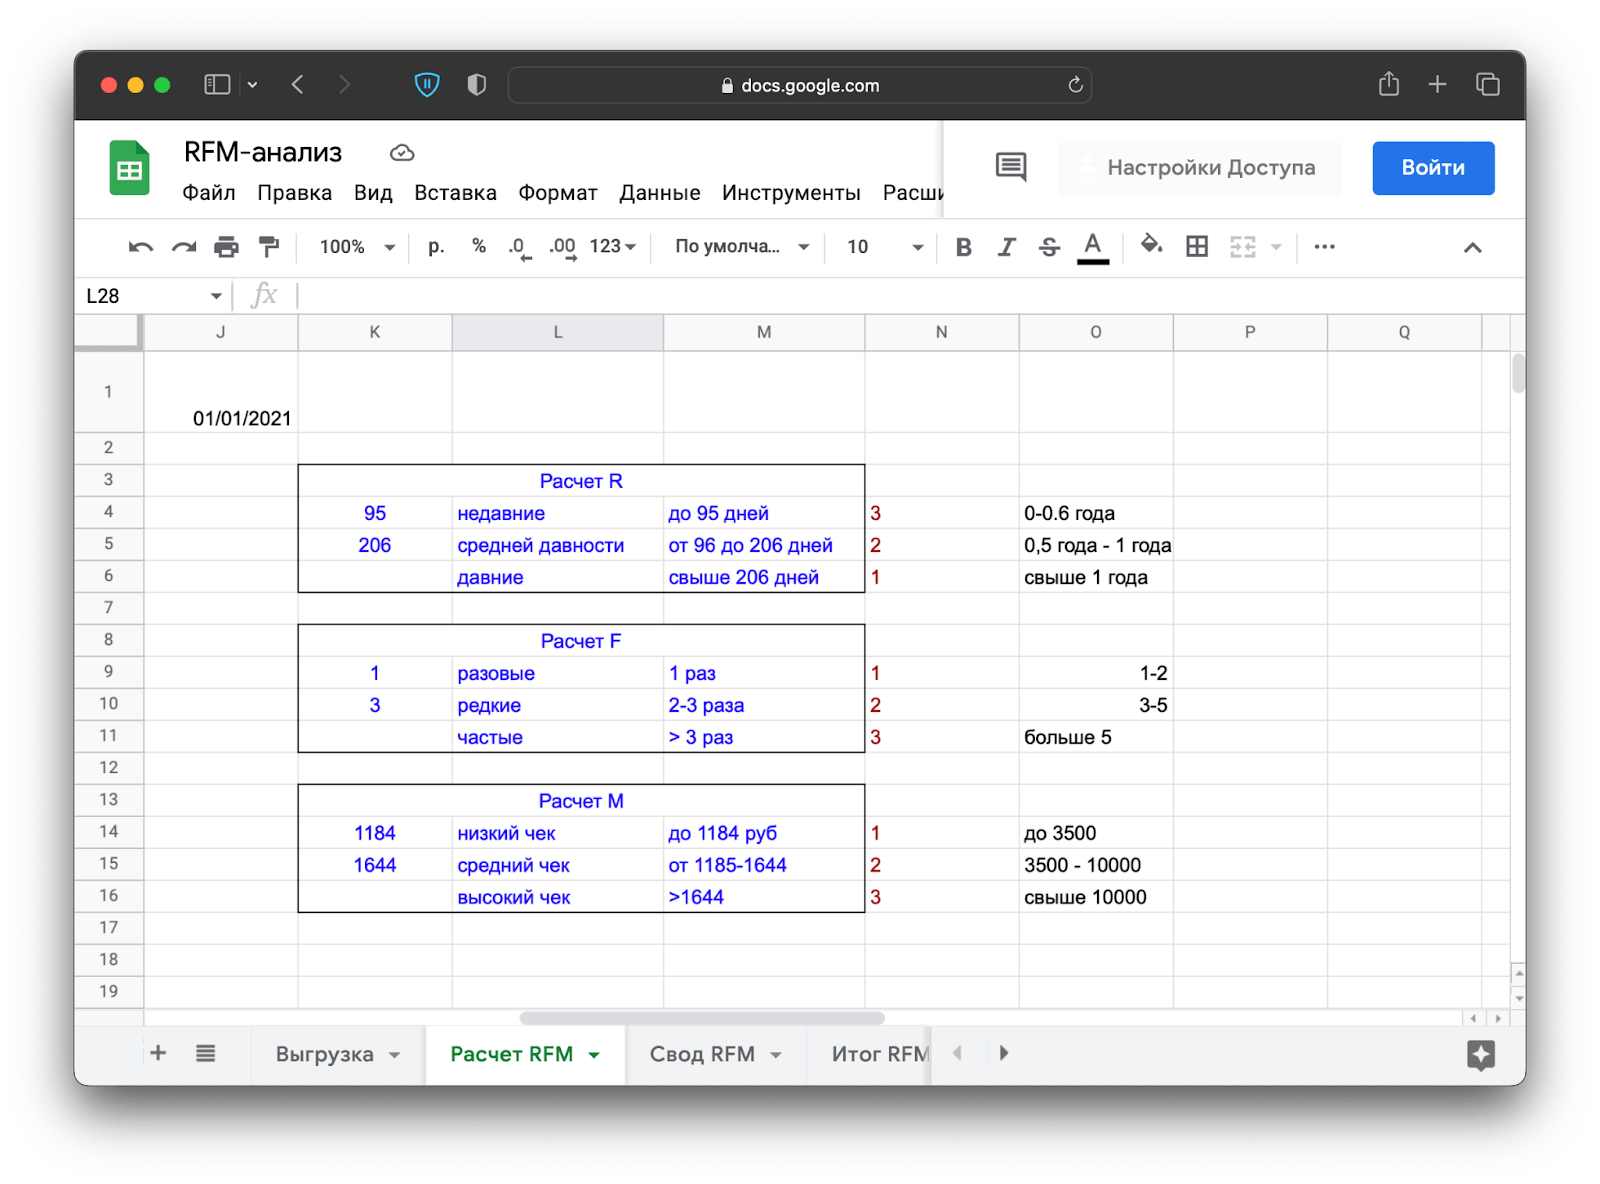The height and width of the screenshot is (1184, 1600).
Task: Click the undo arrow icon
Action: pyautogui.click(x=140, y=247)
